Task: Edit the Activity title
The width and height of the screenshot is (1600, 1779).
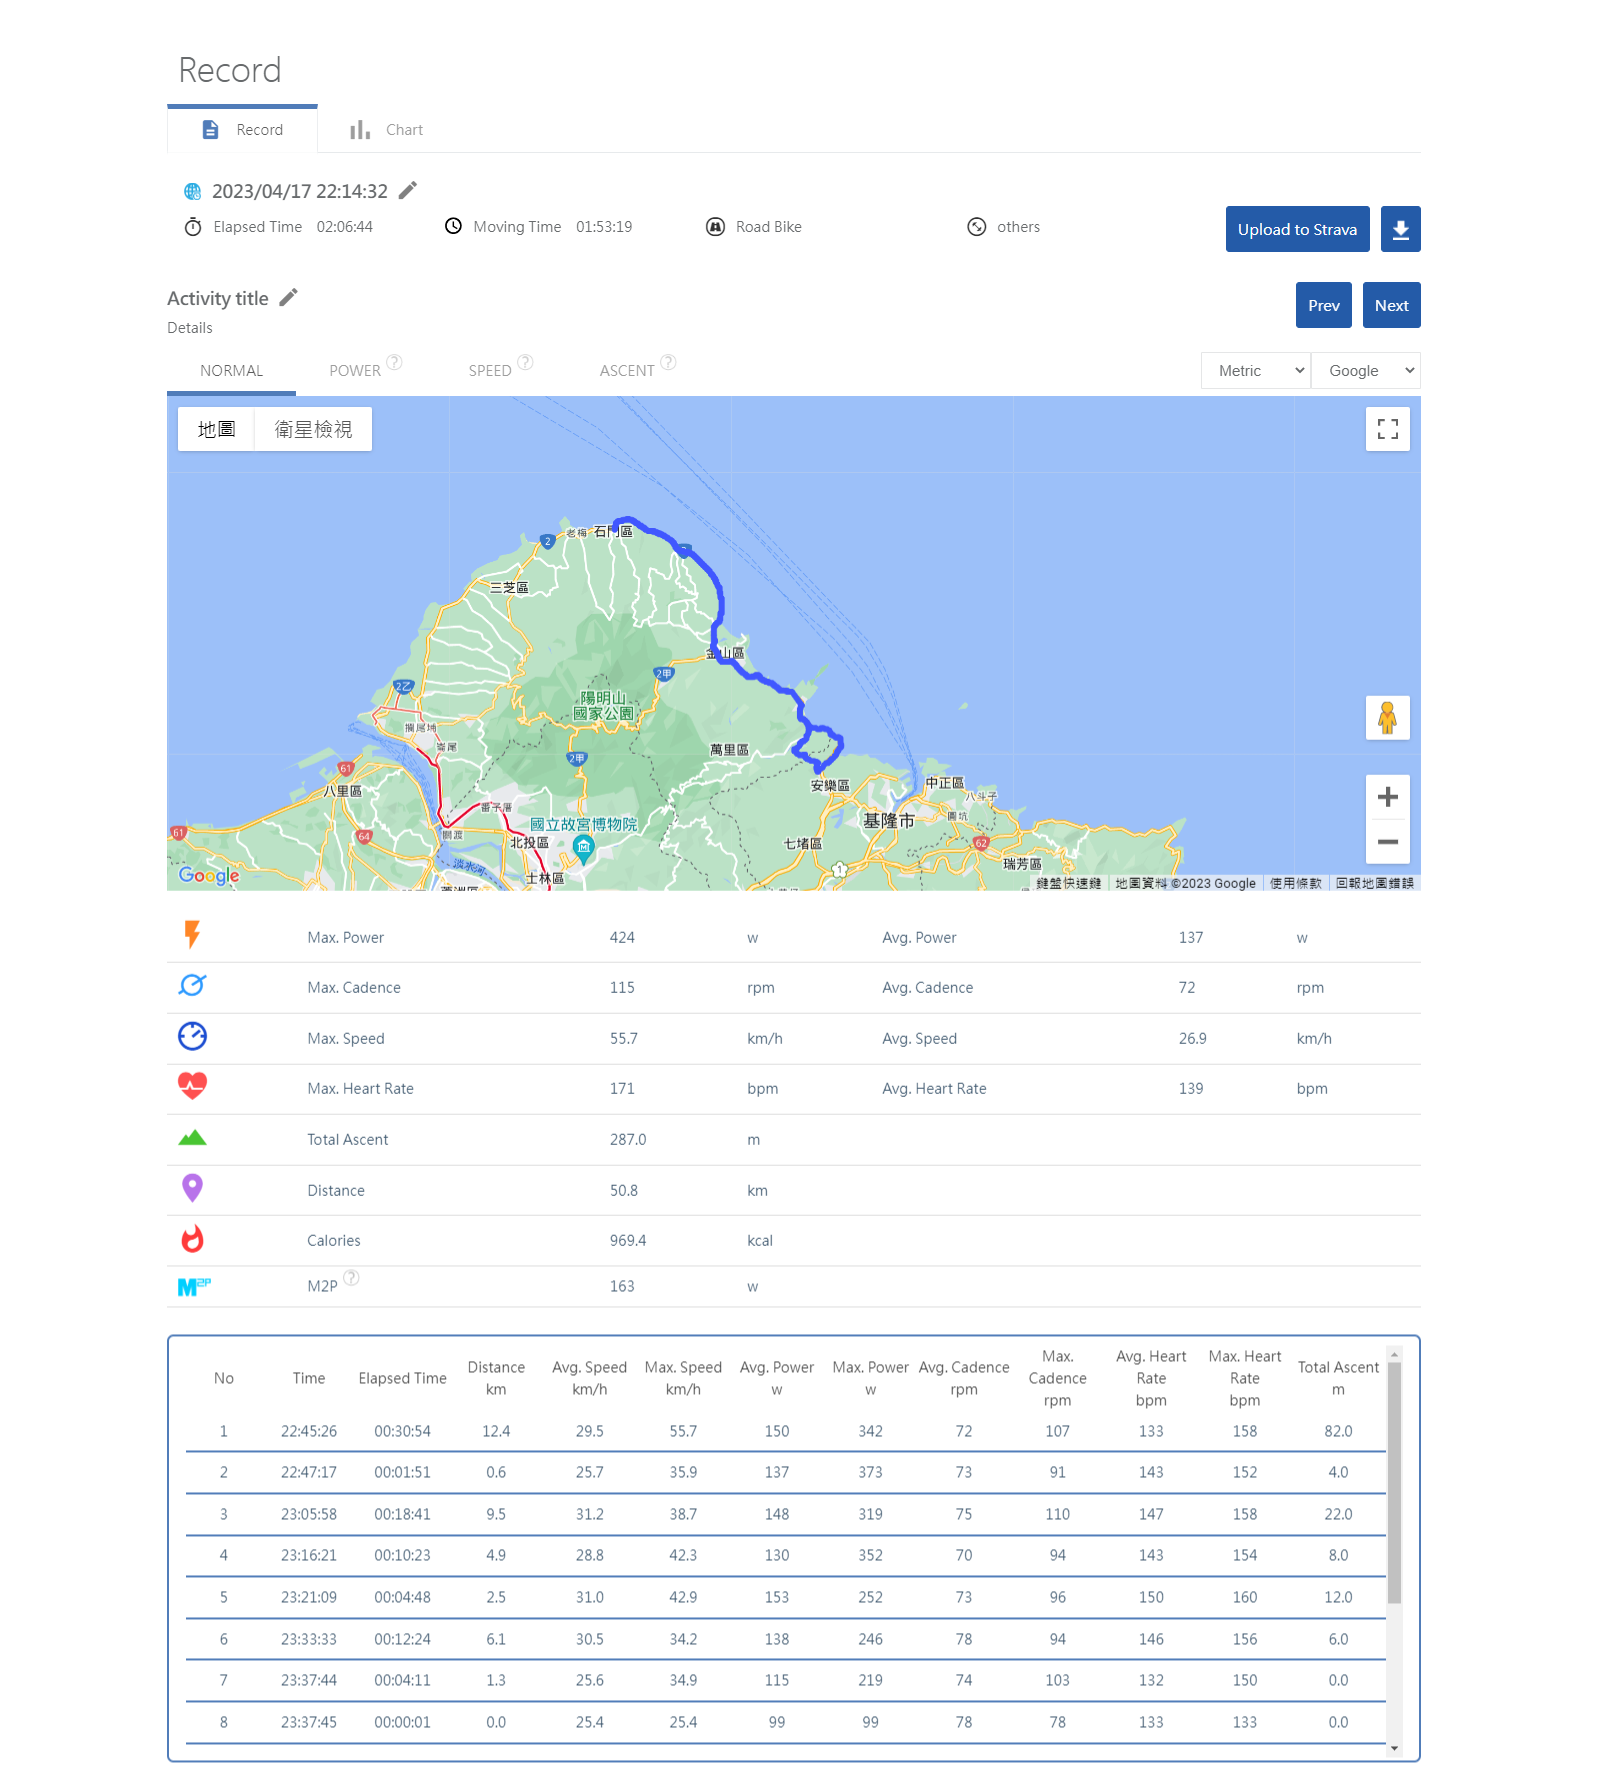Action: coord(289,297)
